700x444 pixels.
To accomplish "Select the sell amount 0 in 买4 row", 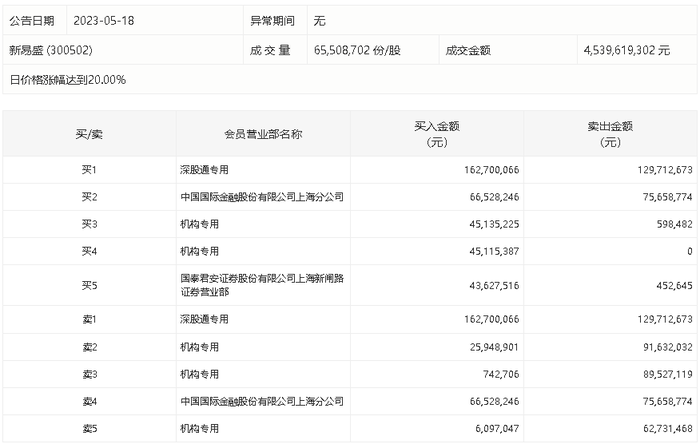I will tap(690, 251).
